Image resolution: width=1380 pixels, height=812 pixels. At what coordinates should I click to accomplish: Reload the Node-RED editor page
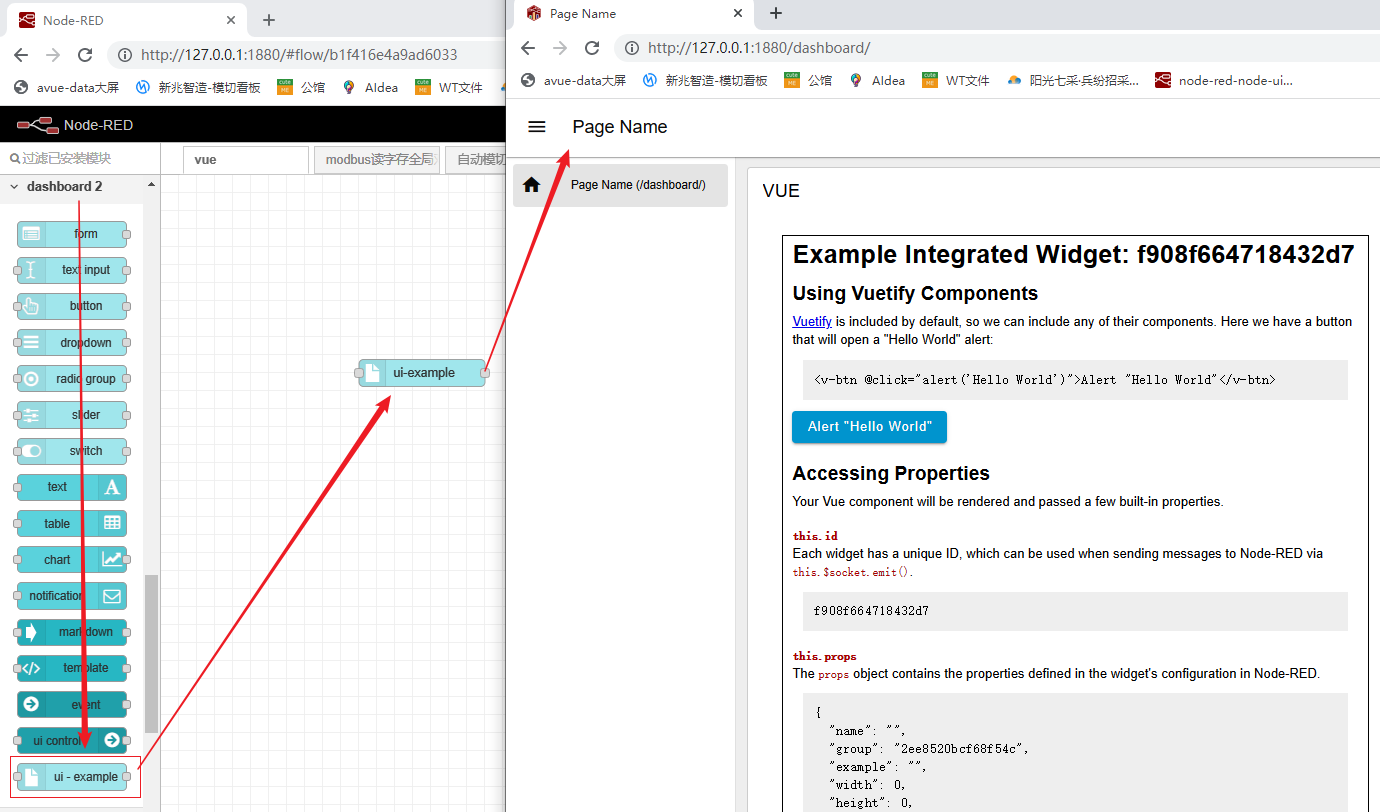tap(85, 55)
